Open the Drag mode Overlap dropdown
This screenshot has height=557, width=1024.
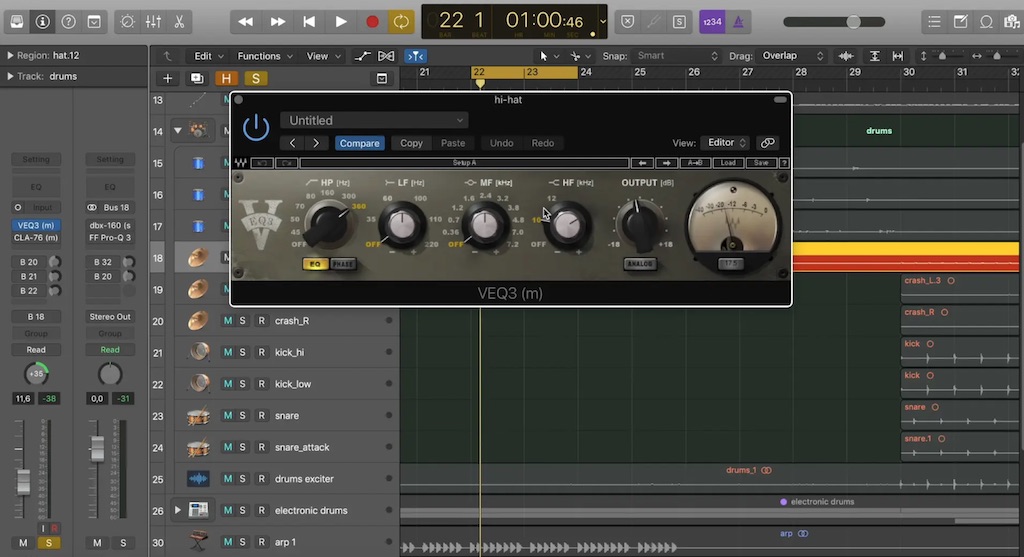coord(792,56)
